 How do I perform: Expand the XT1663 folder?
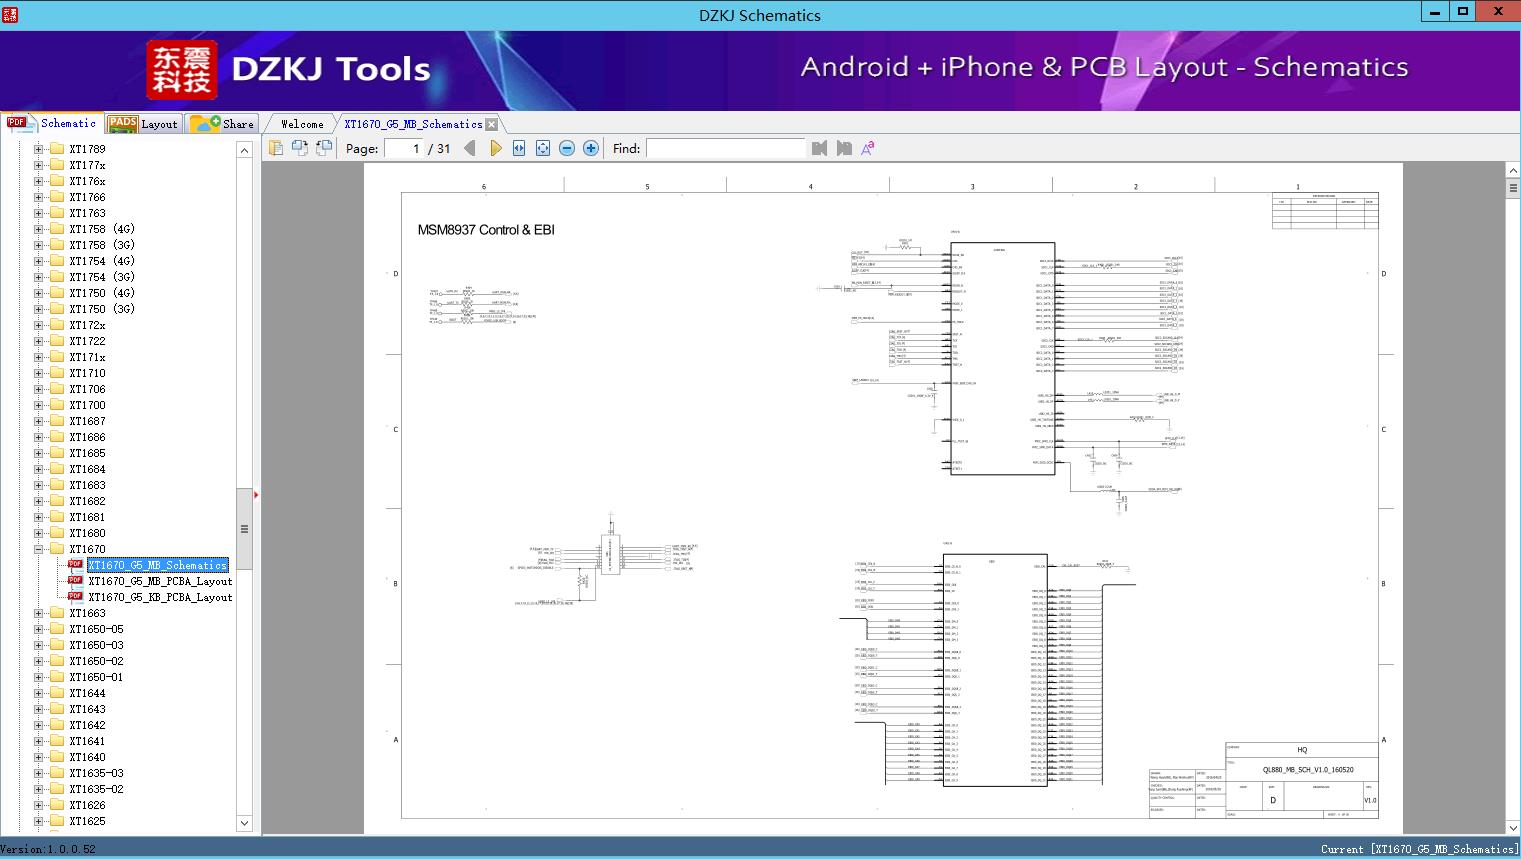(39, 613)
